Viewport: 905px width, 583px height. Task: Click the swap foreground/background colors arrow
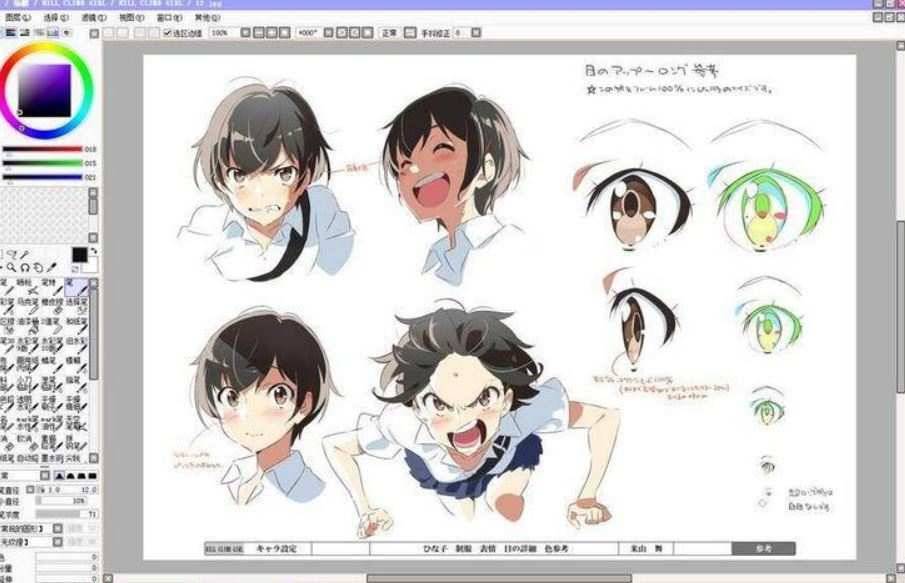[92, 253]
